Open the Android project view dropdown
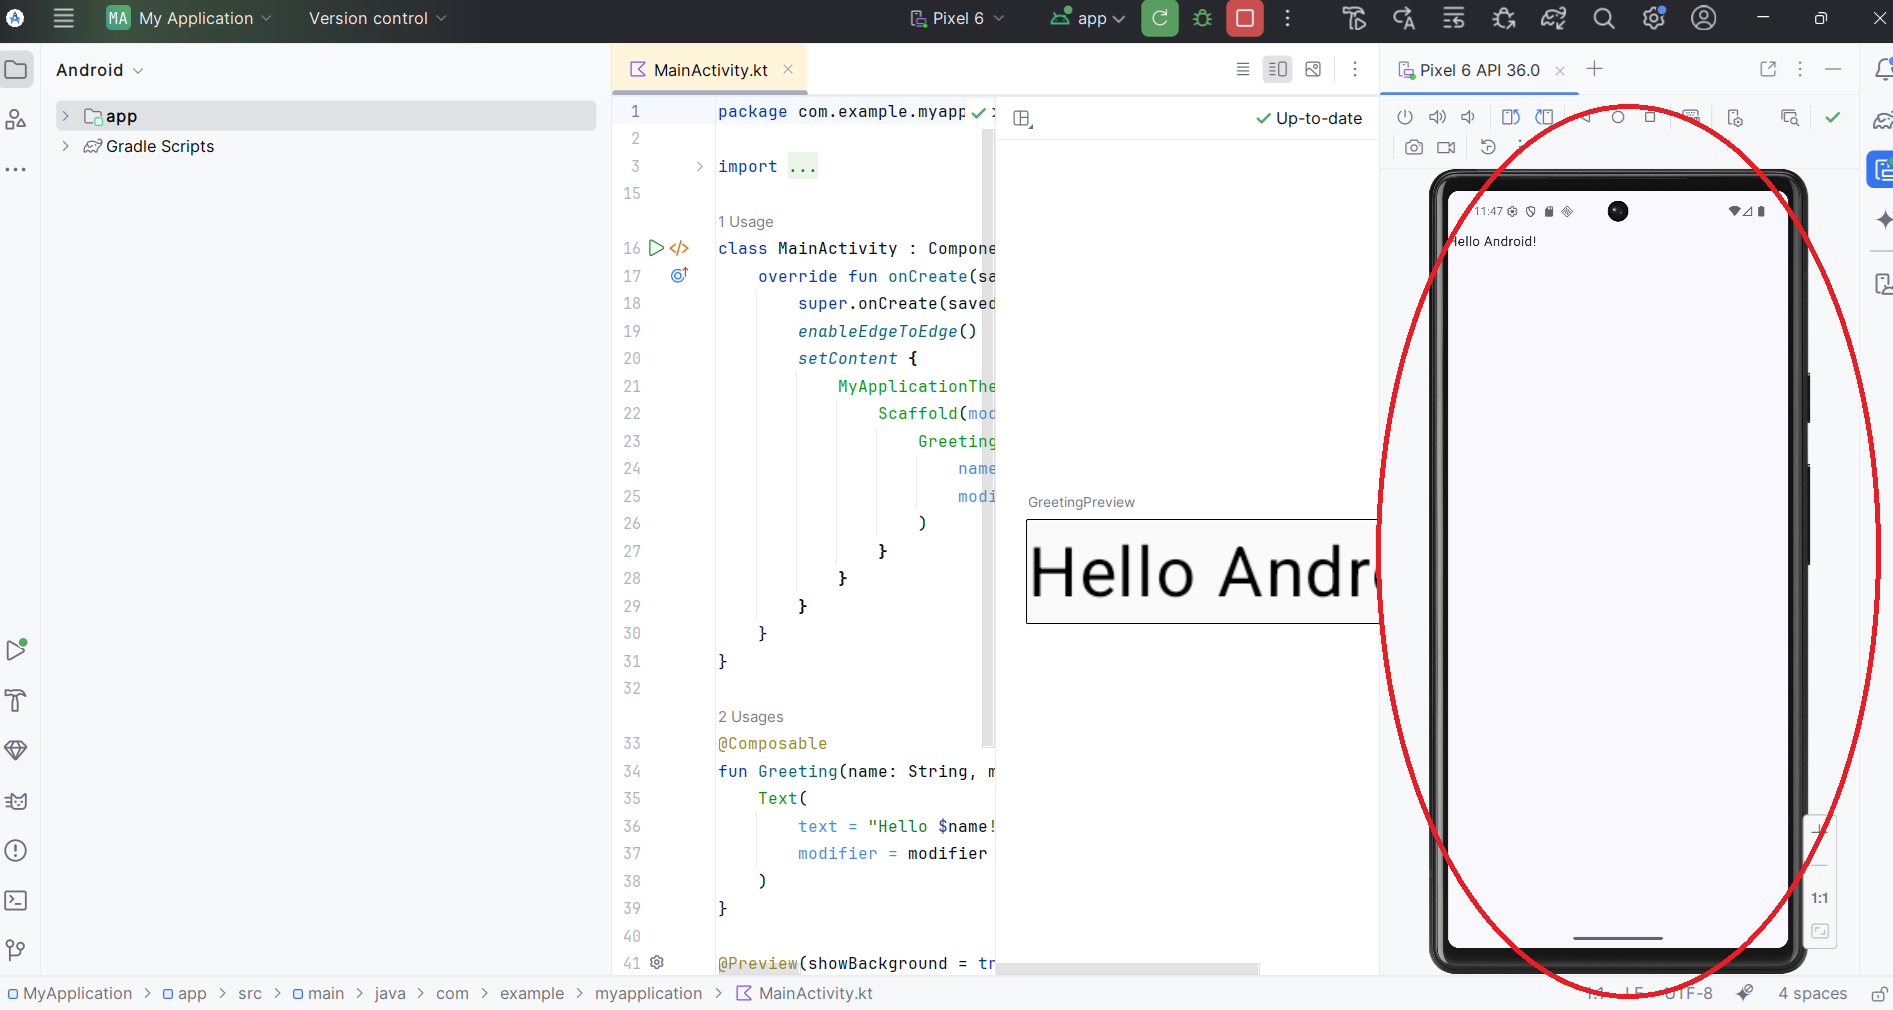 point(99,70)
